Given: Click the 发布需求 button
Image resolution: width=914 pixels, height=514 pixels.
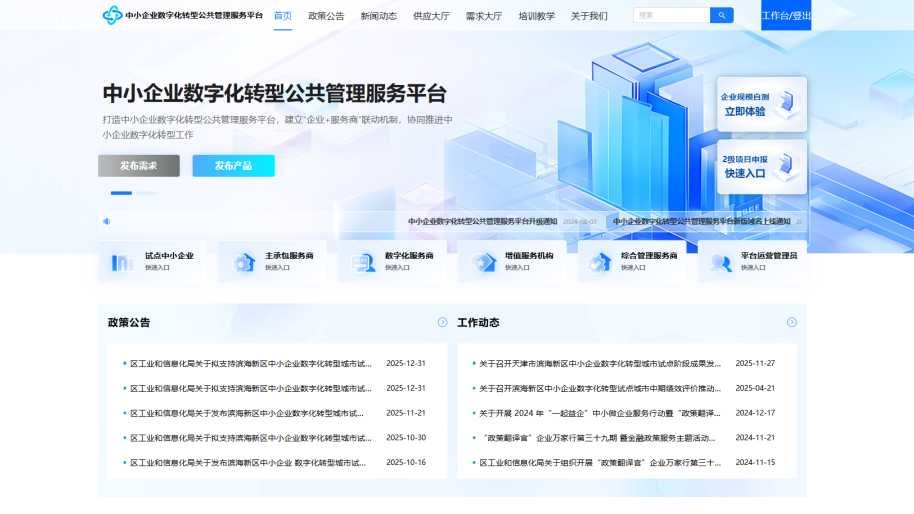Looking at the screenshot, I should 139,166.
